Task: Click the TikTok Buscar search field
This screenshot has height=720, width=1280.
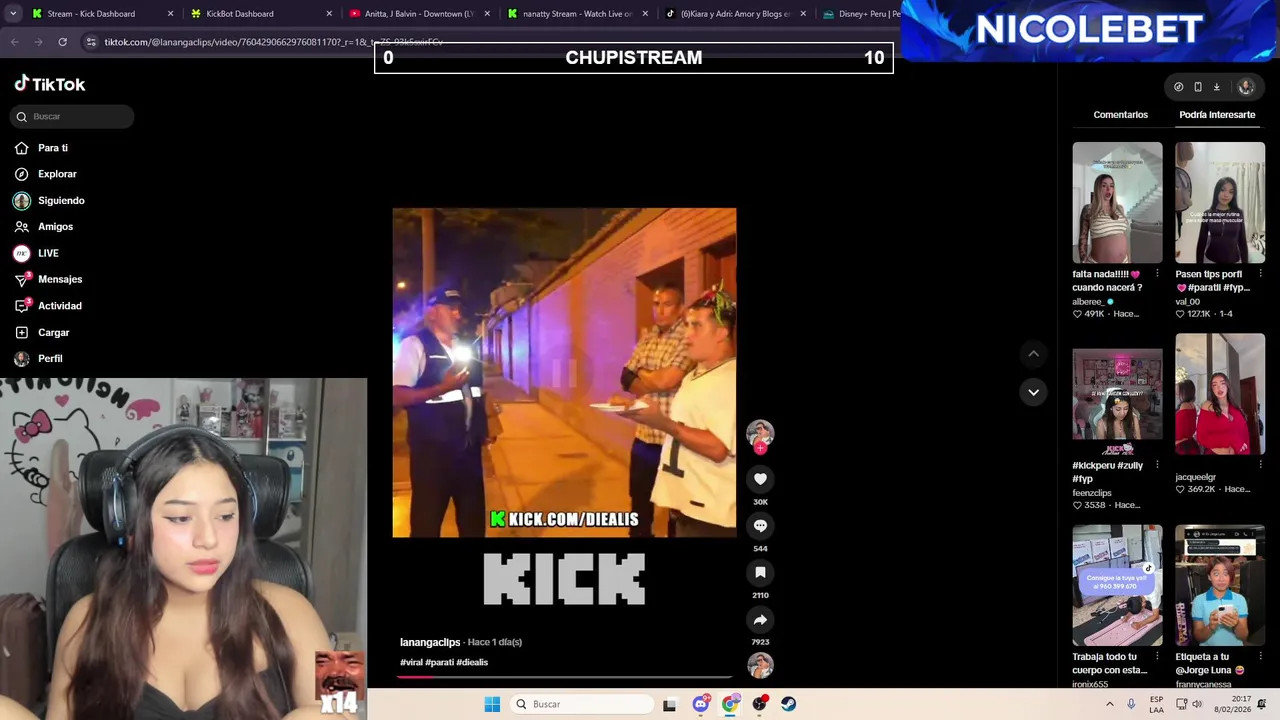Action: (x=72, y=116)
